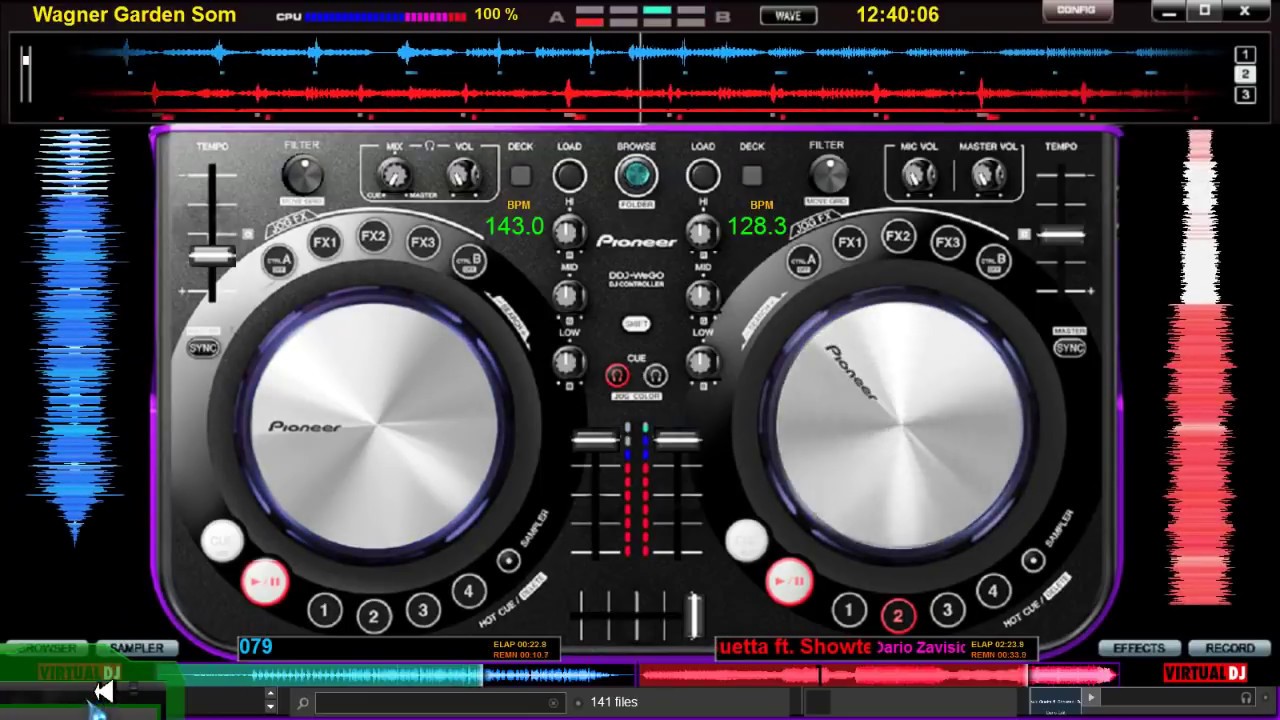Click the browser search field
Viewport: 1280px width, 720px height.
coord(440,703)
